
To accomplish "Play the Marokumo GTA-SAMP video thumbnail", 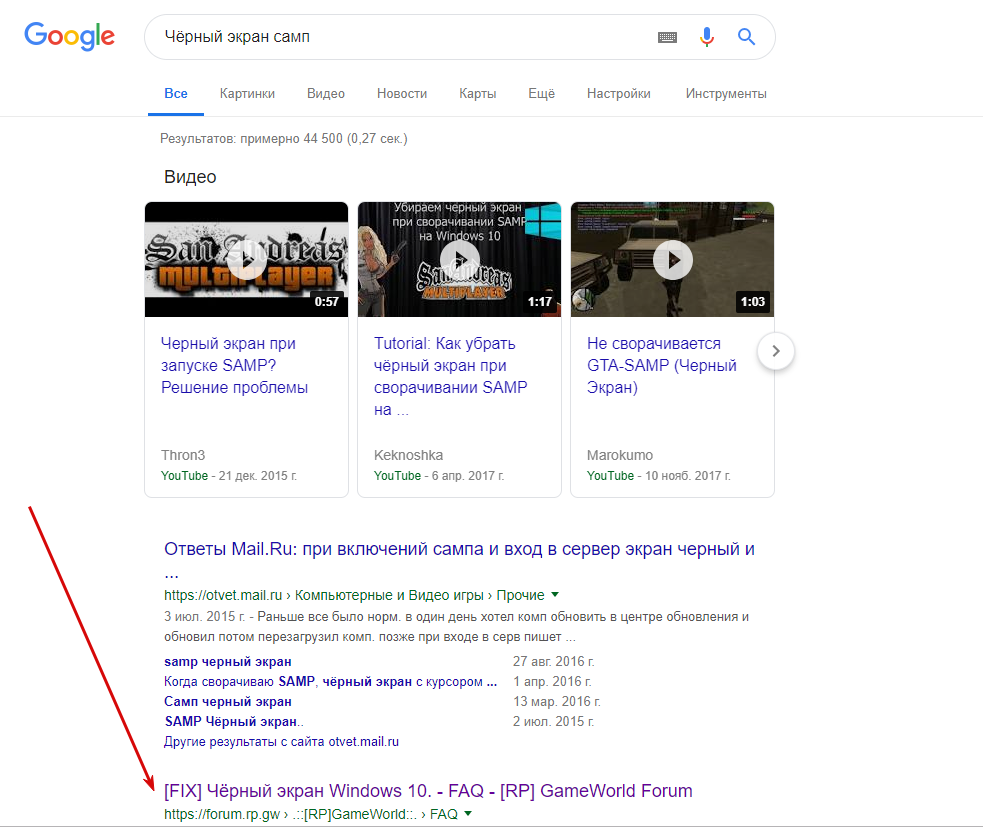I will point(673,259).
